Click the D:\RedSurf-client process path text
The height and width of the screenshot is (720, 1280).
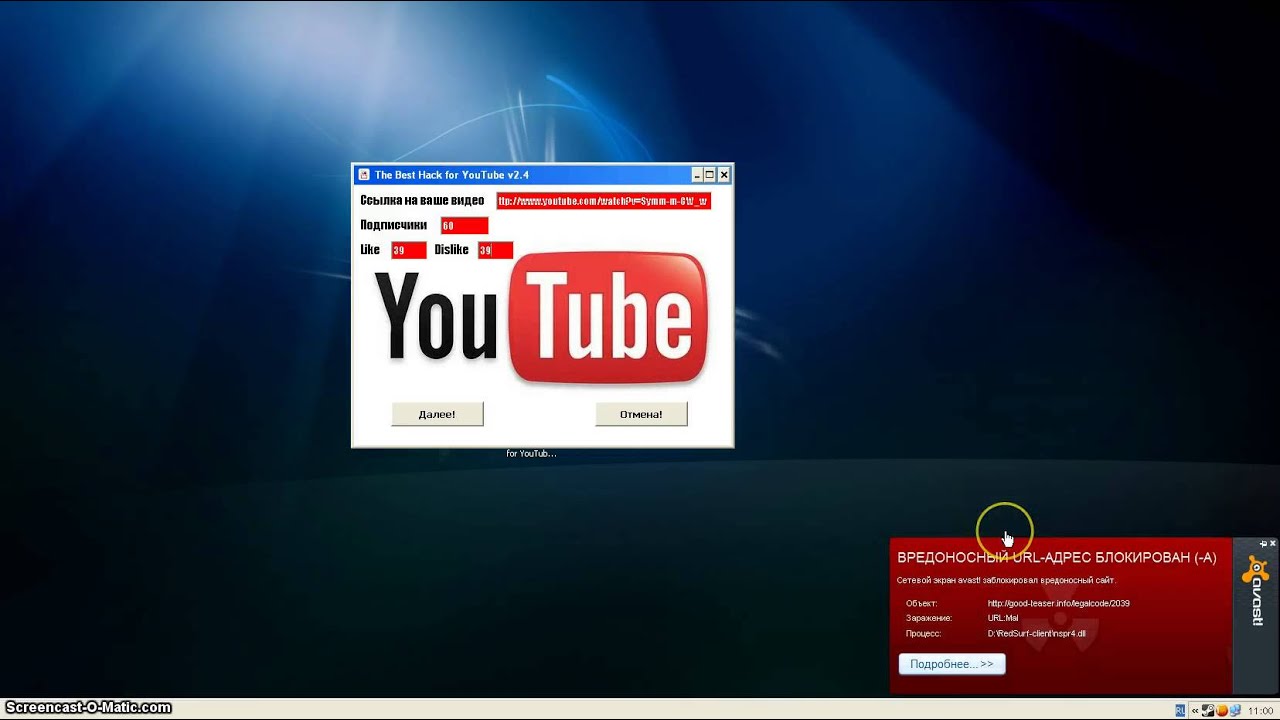(x=1036, y=634)
